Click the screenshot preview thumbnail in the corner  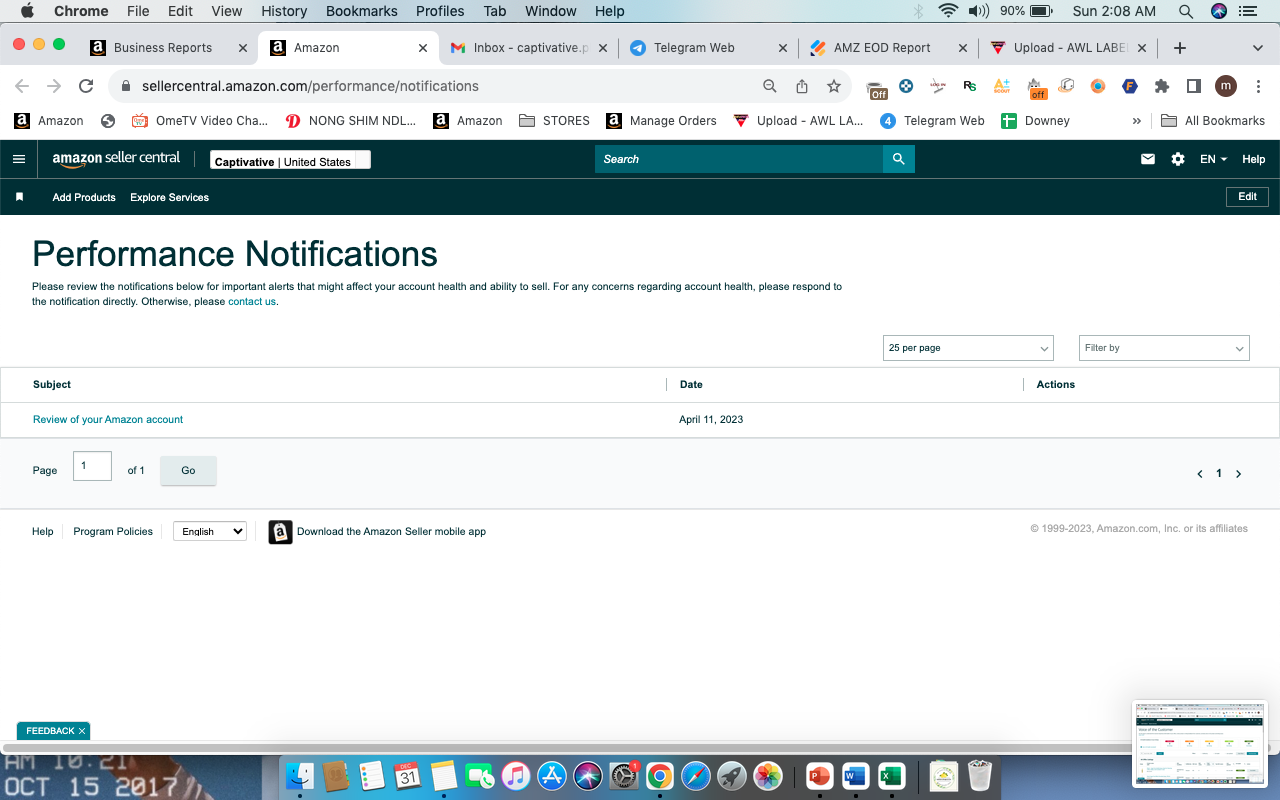(x=1199, y=741)
